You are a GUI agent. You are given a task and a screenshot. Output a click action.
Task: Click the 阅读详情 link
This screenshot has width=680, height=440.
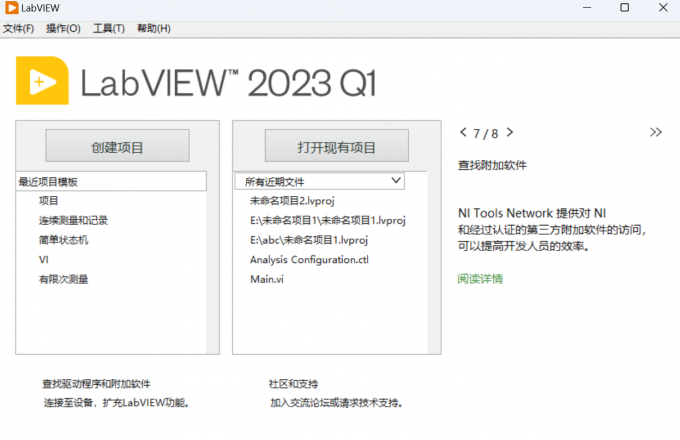[x=480, y=279]
